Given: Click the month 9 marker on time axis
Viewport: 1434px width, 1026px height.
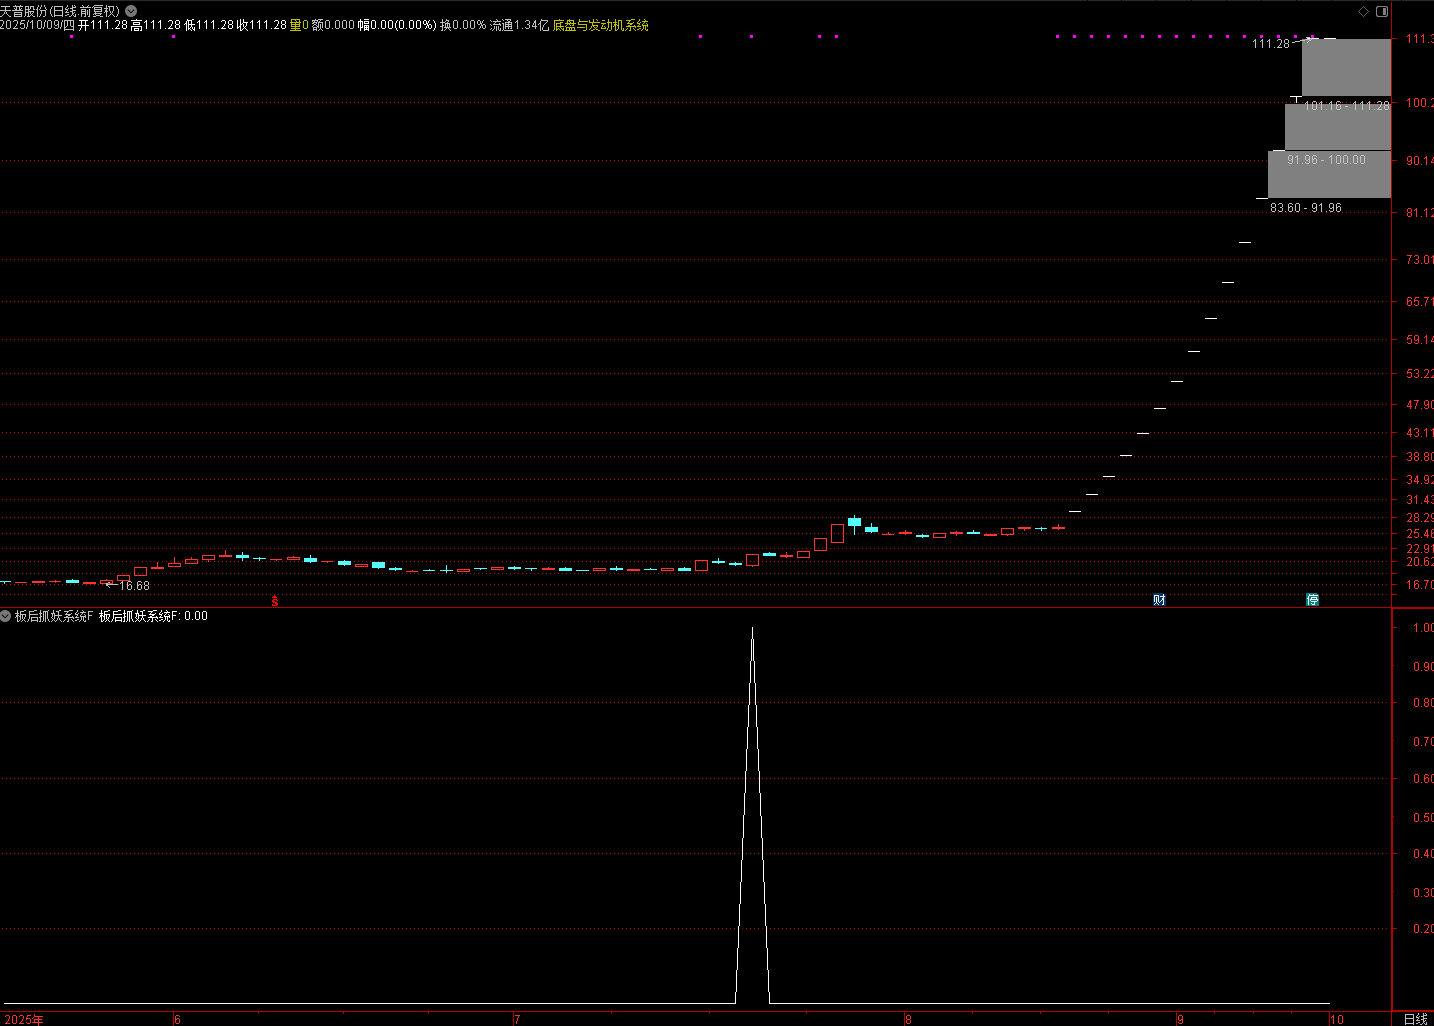Looking at the screenshot, I should pyautogui.click(x=1180, y=1020).
